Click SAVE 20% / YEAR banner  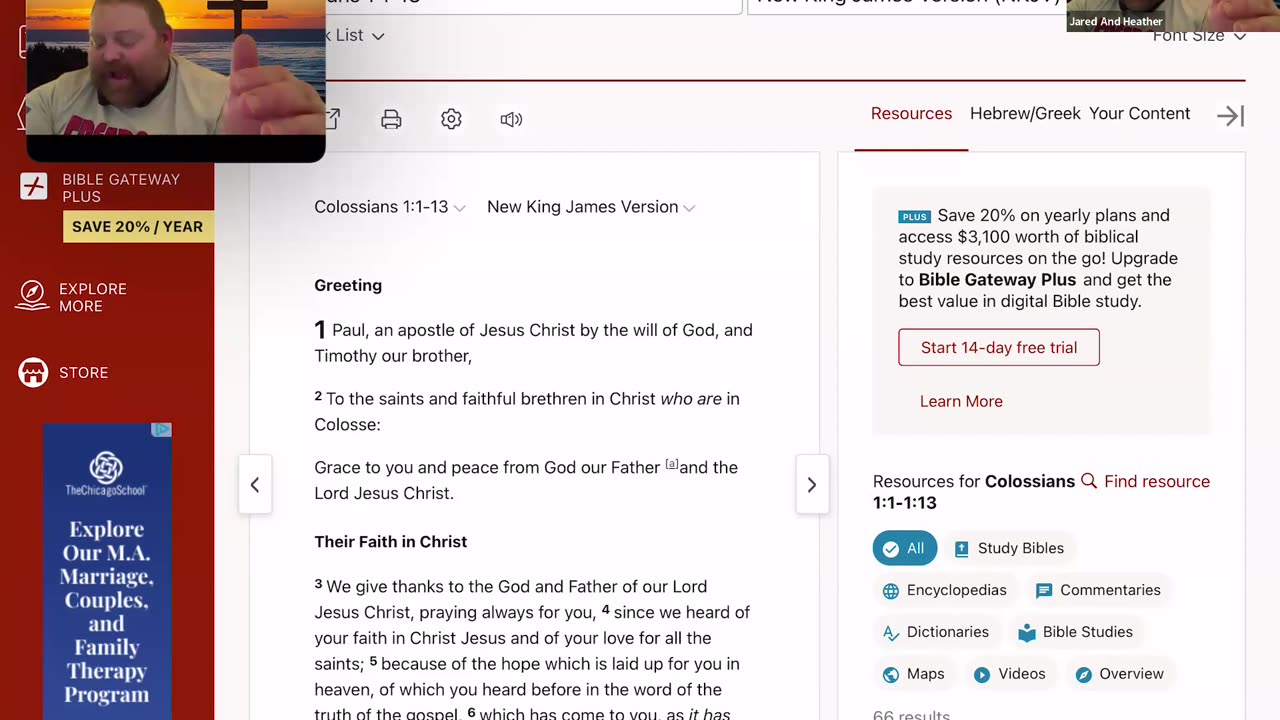[x=138, y=226]
